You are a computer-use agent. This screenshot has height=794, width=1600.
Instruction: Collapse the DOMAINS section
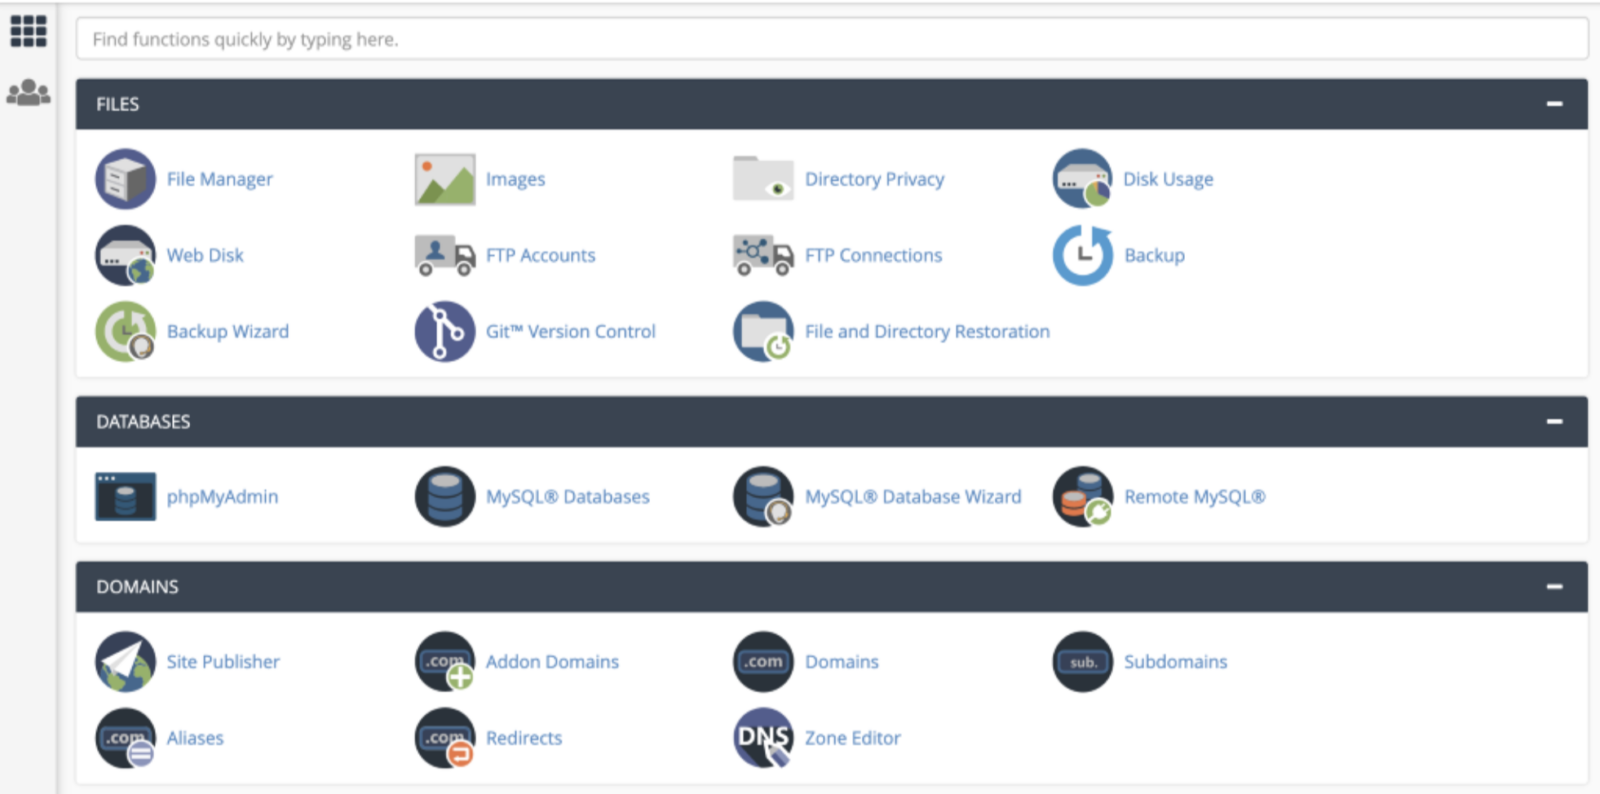[x=1554, y=587]
